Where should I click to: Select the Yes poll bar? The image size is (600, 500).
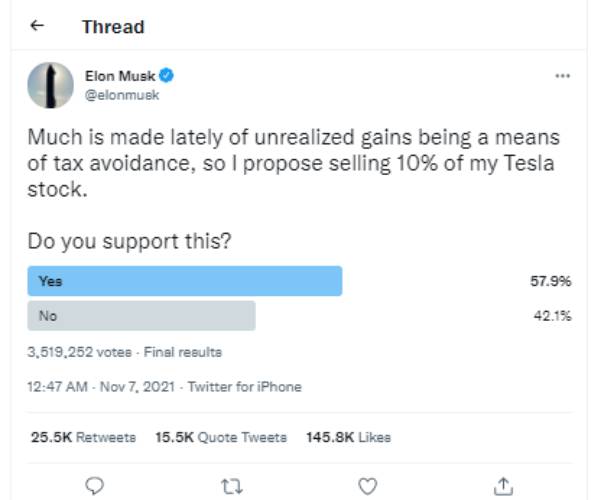[x=184, y=281]
